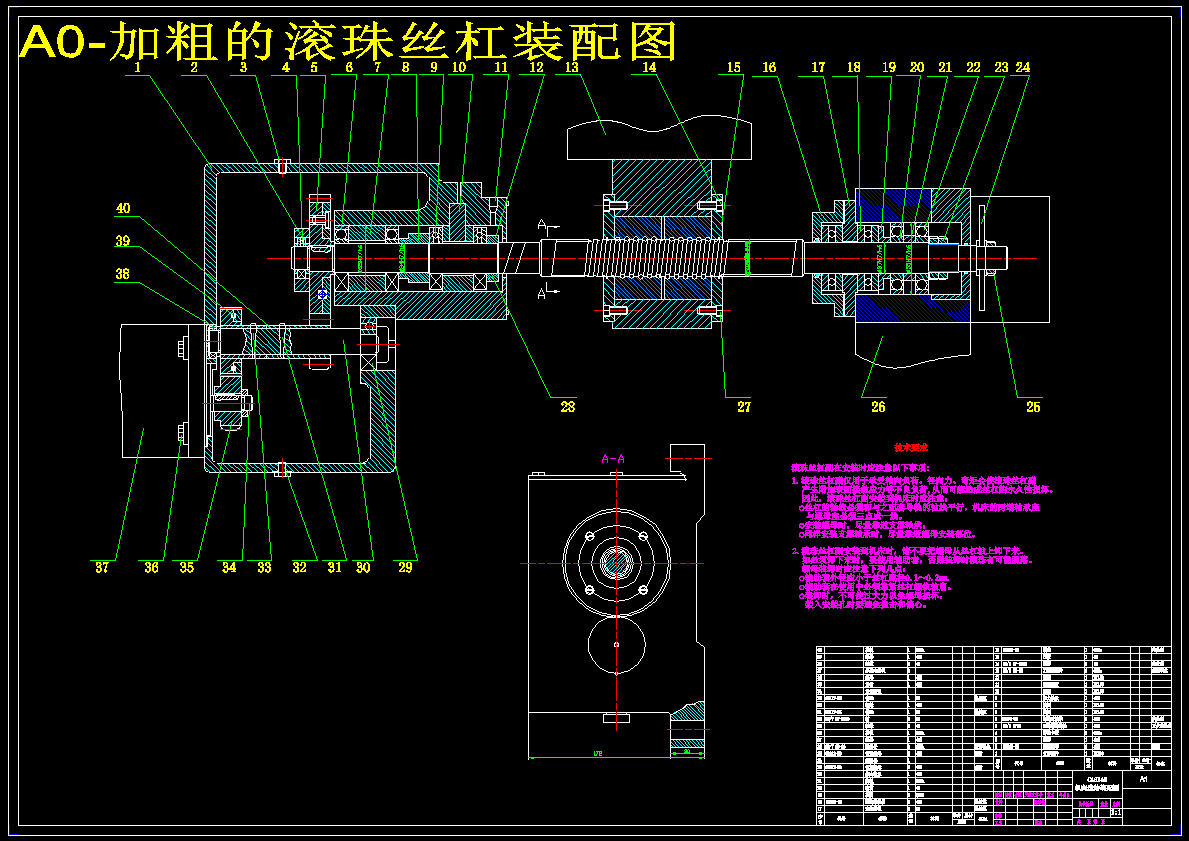Select part callout number 36
This screenshot has width=1189, height=841.
point(151,566)
